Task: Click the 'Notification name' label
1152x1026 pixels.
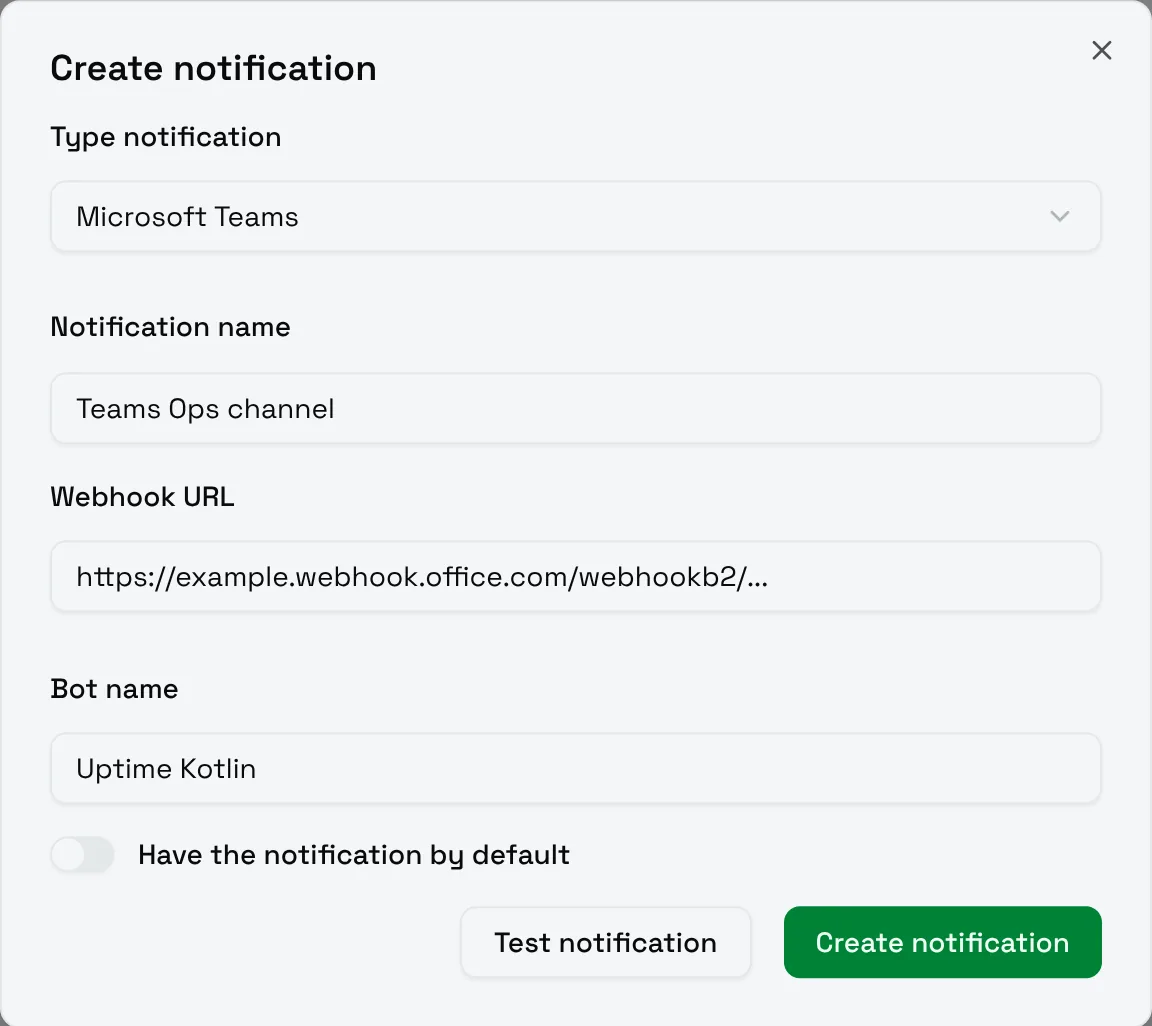Action: (170, 327)
